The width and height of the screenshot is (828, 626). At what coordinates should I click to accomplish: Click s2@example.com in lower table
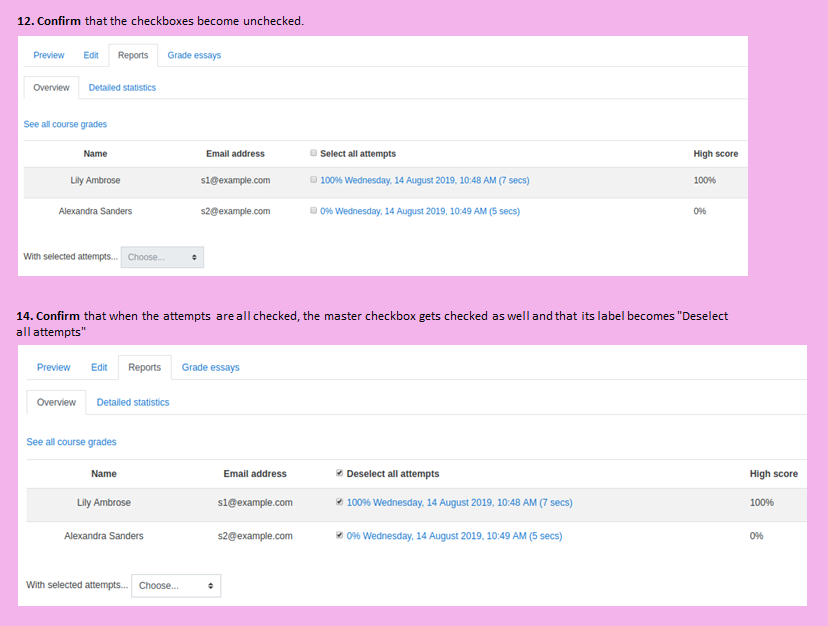tap(255, 536)
